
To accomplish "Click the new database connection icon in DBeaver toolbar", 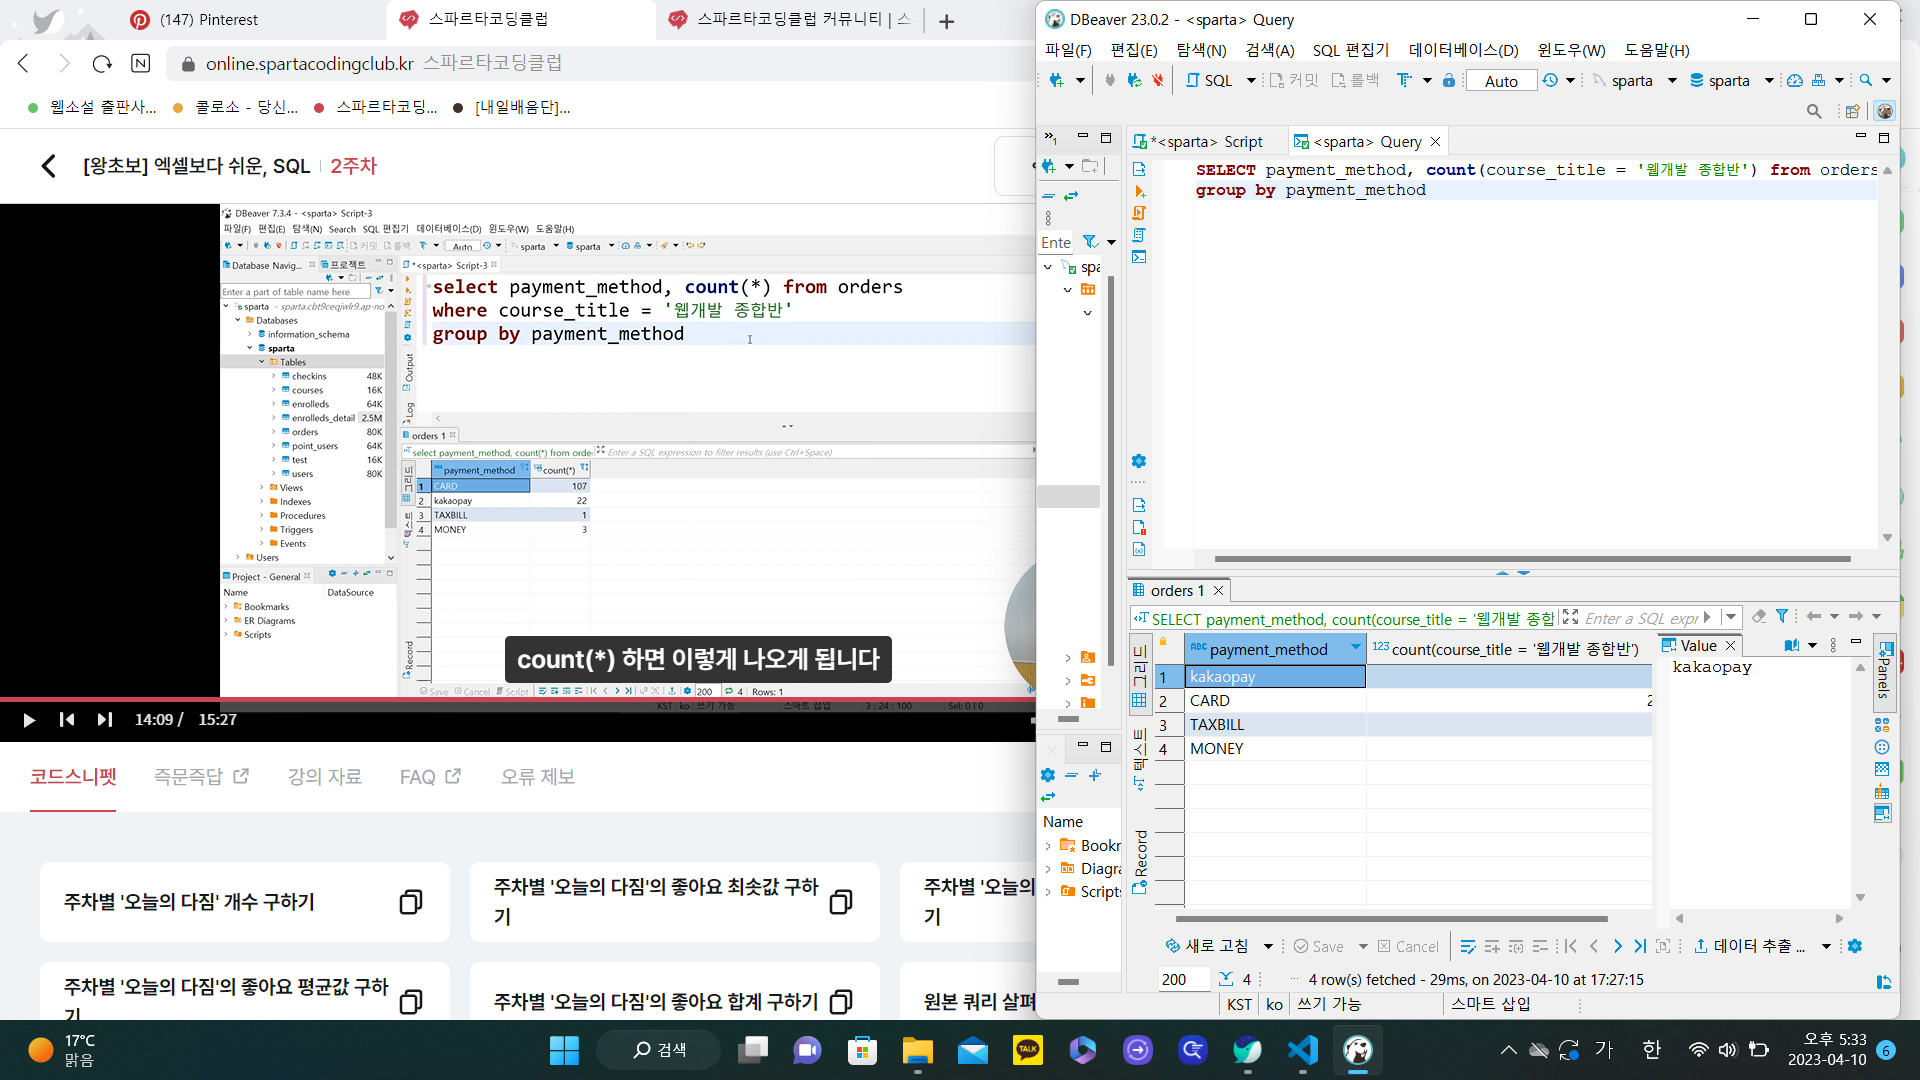I will coord(1057,80).
